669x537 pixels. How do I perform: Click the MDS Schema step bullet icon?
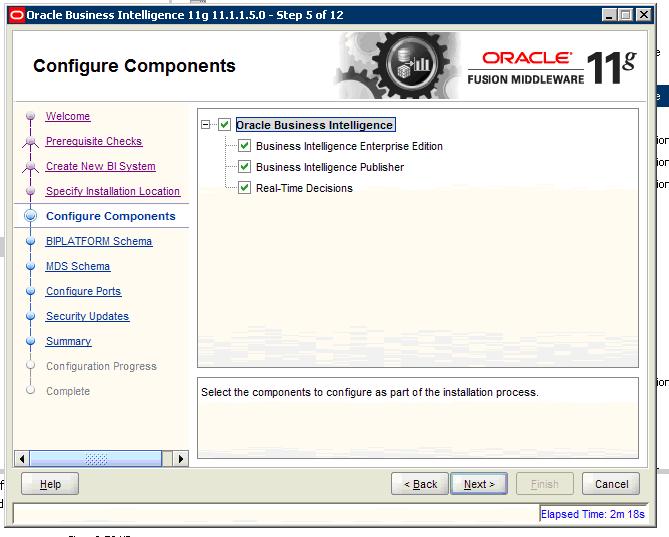click(x=30, y=266)
